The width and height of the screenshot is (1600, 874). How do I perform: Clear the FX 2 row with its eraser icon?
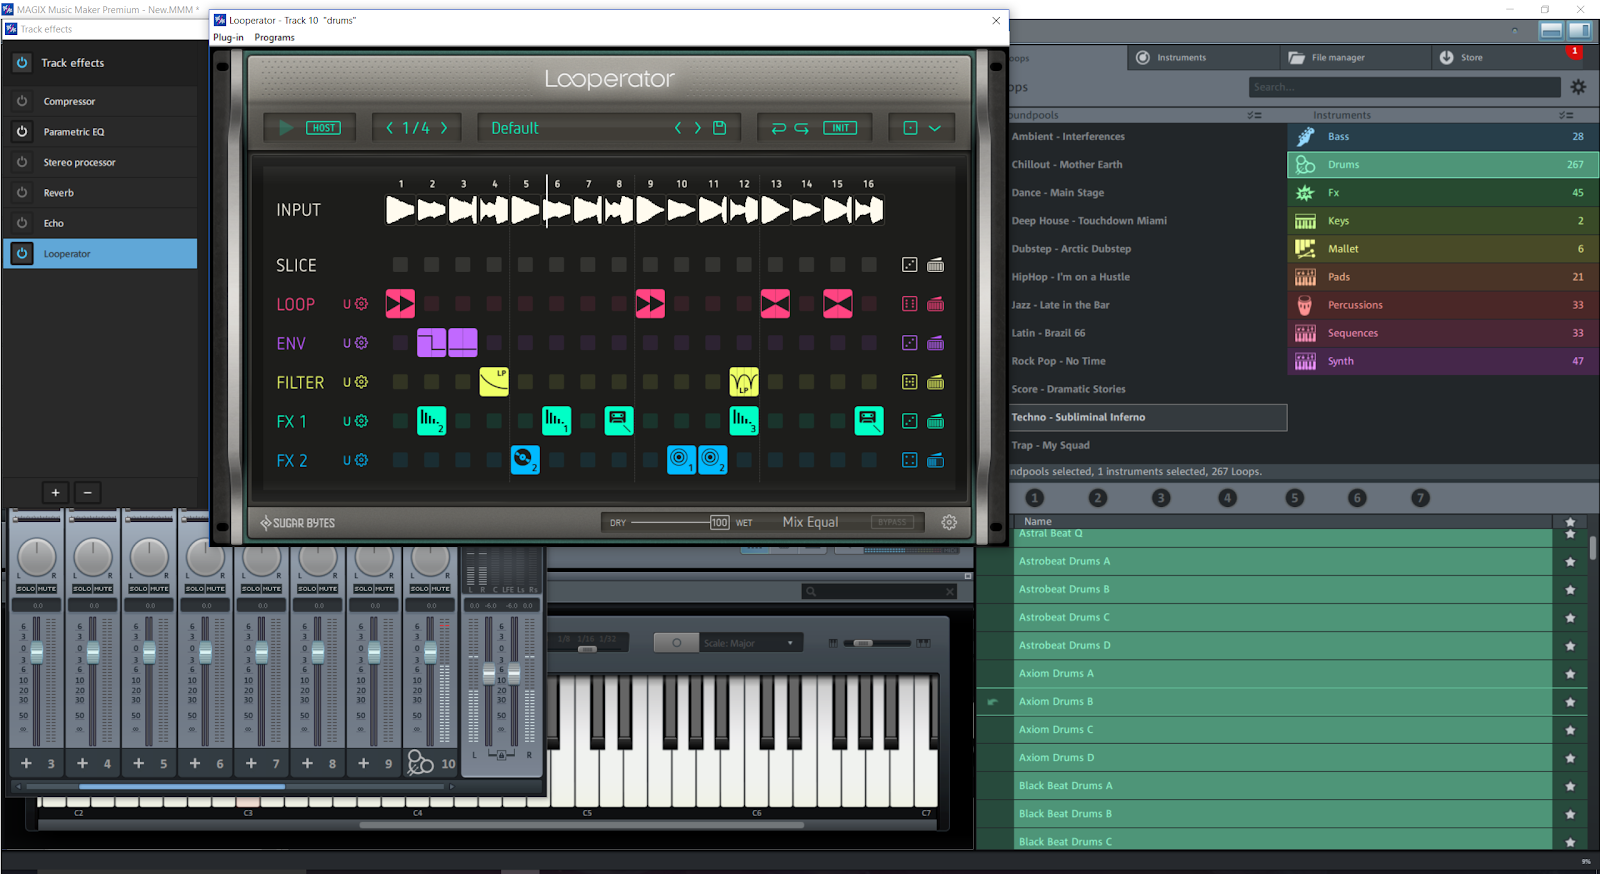point(936,460)
